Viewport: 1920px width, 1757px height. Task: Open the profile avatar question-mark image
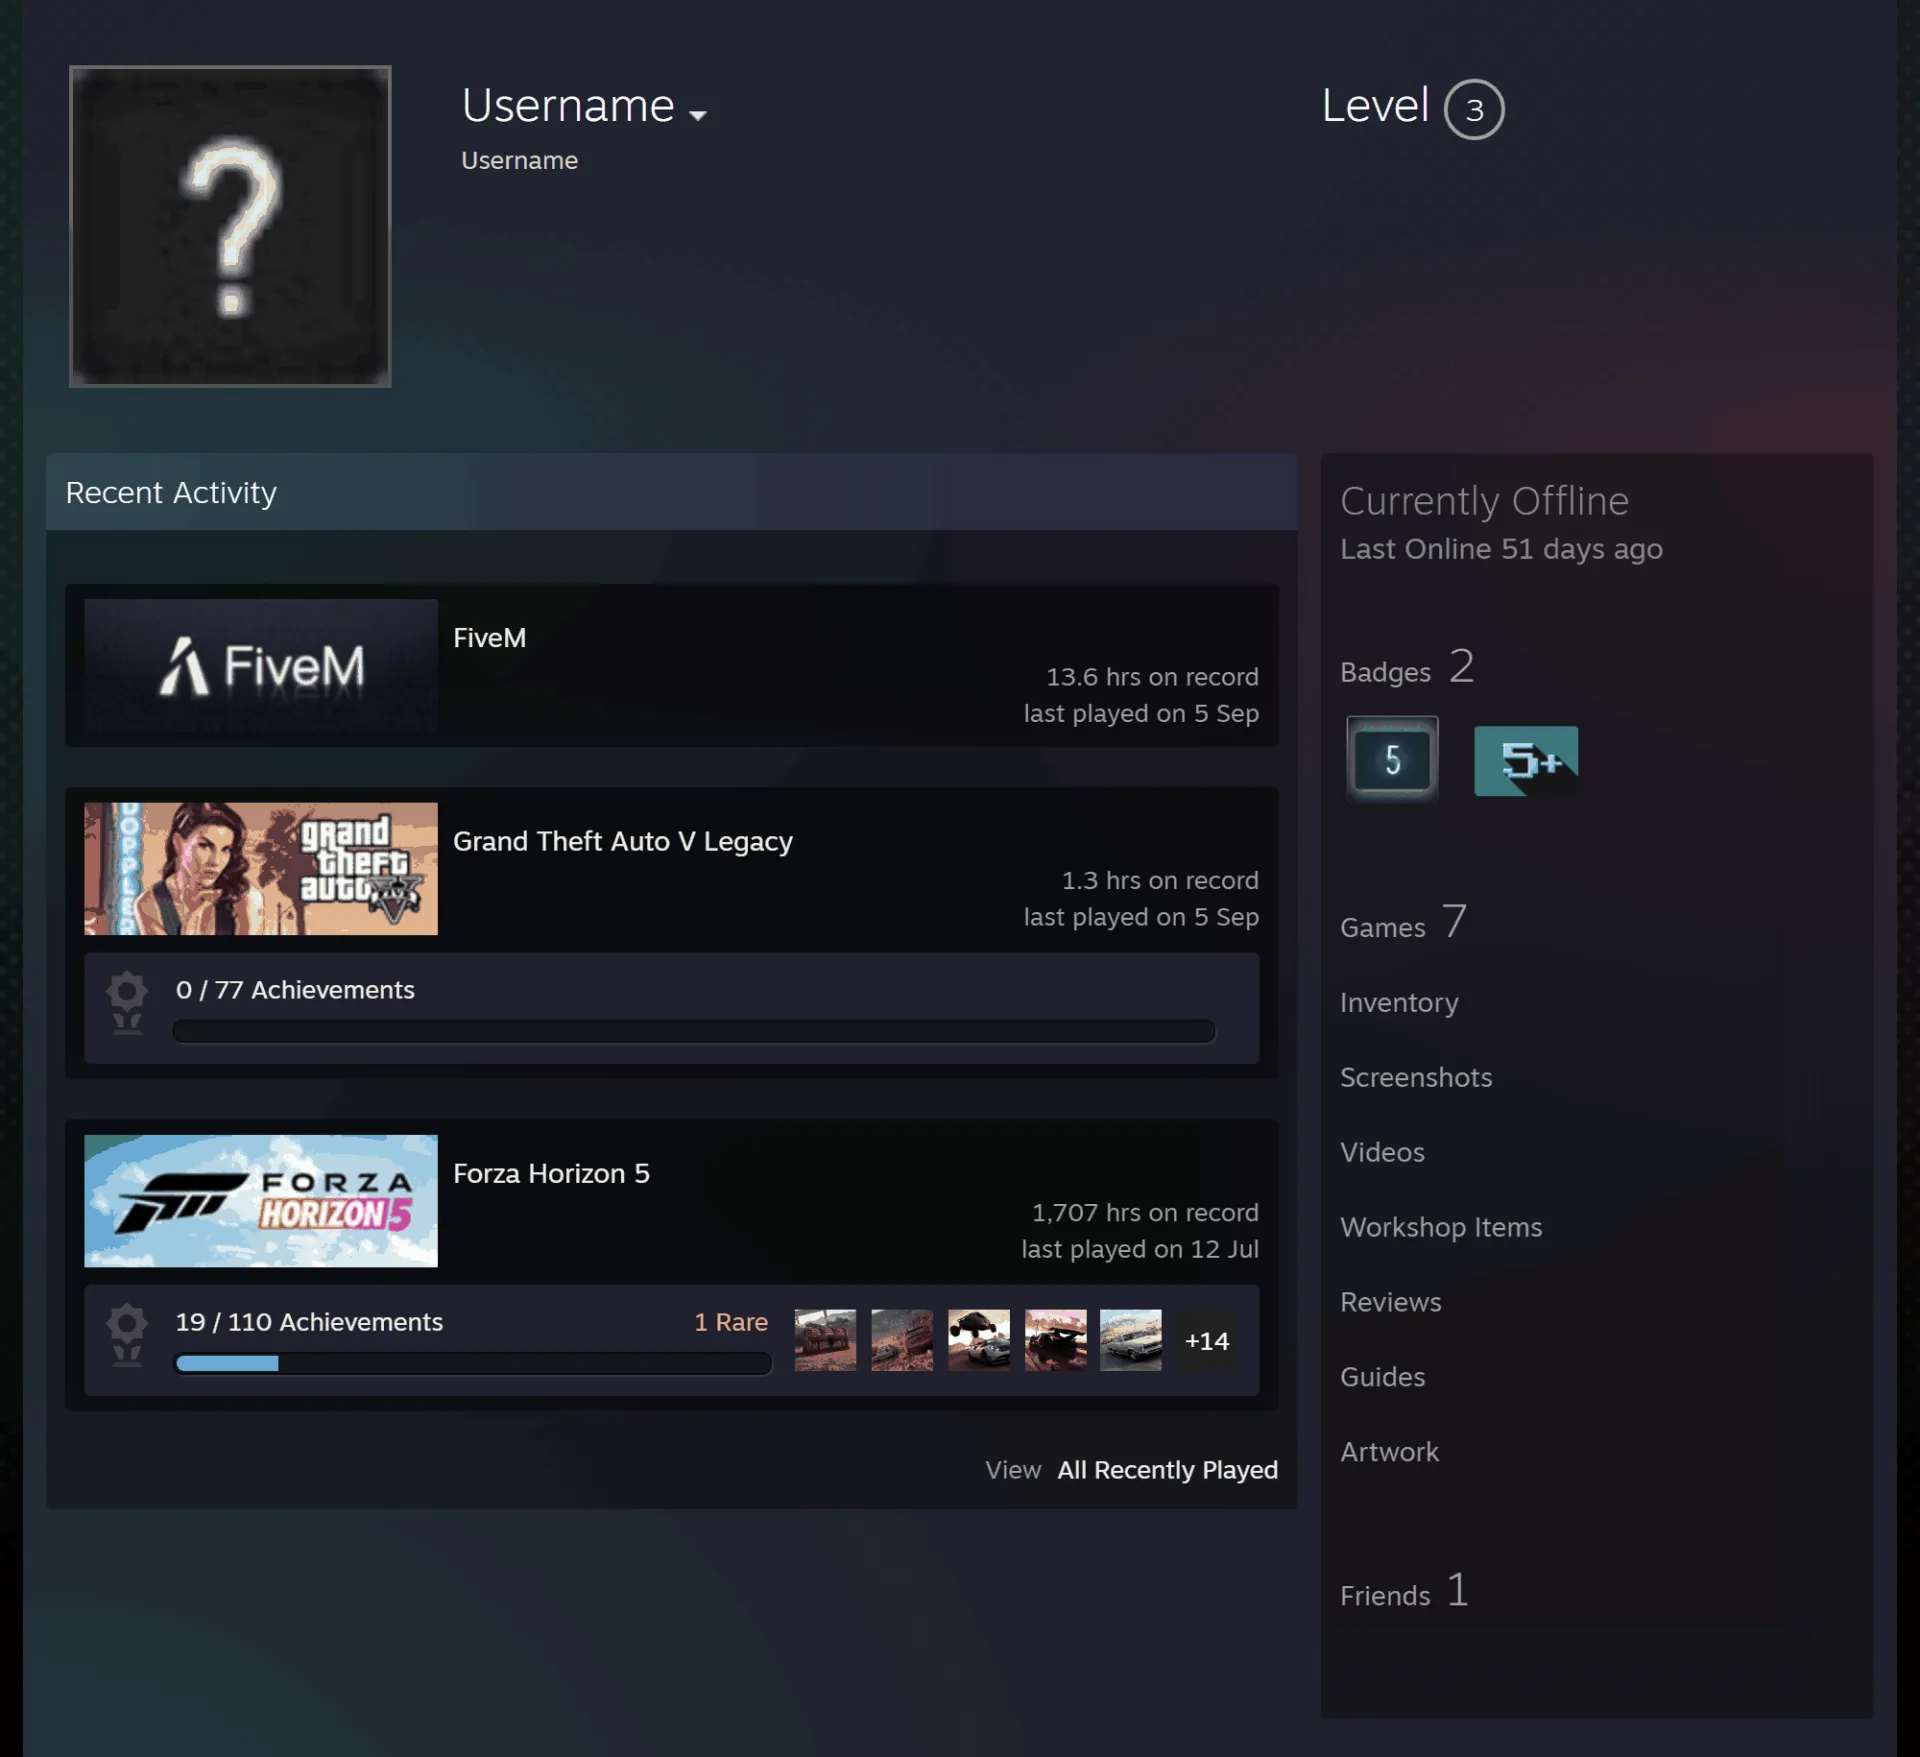coord(230,226)
